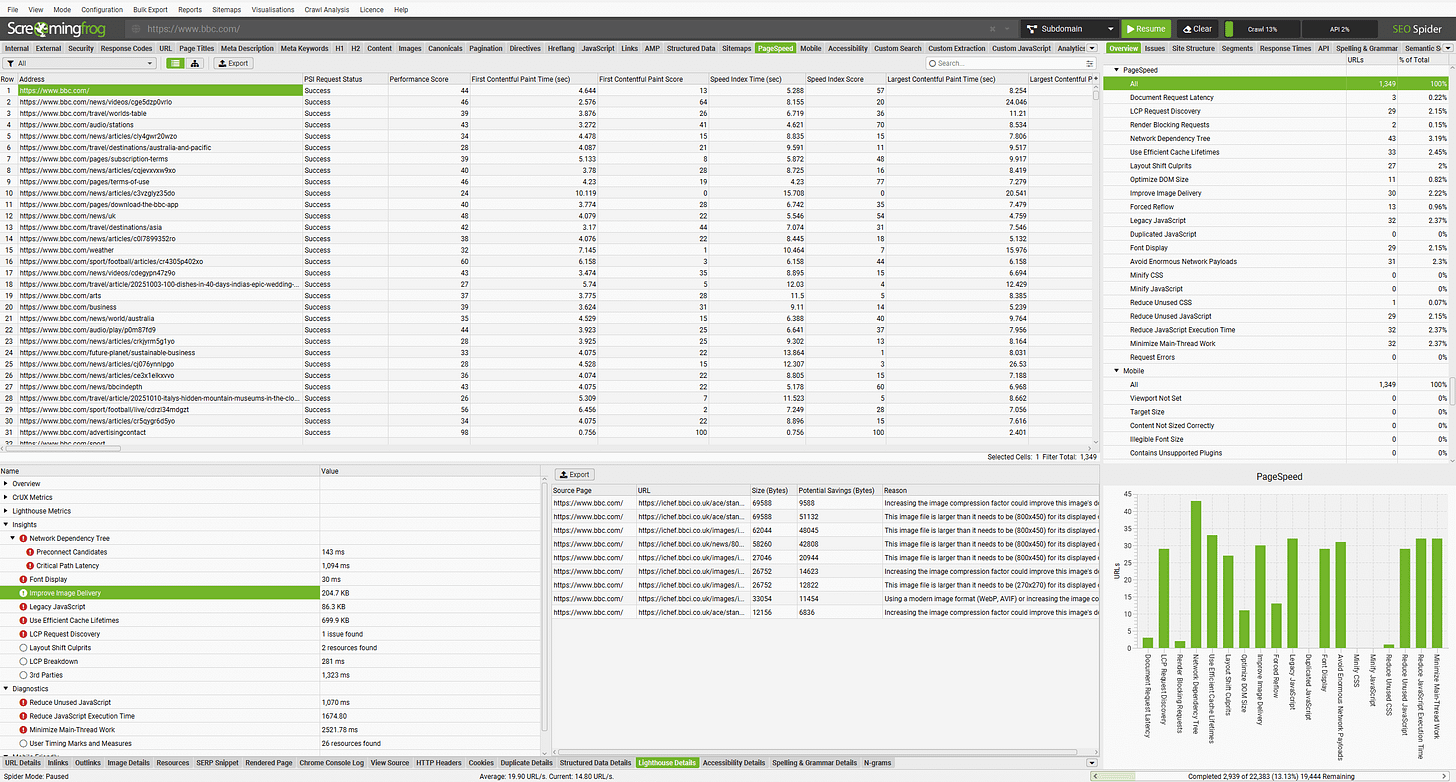This screenshot has height=782, width=1456.
Task: Clear the URL with the x icon
Action: click(991, 29)
